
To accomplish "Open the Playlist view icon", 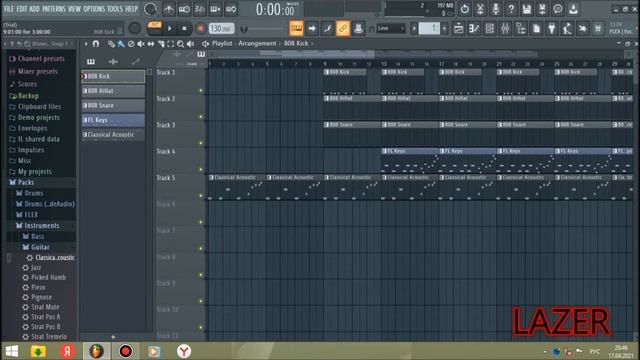I will (458, 28).
